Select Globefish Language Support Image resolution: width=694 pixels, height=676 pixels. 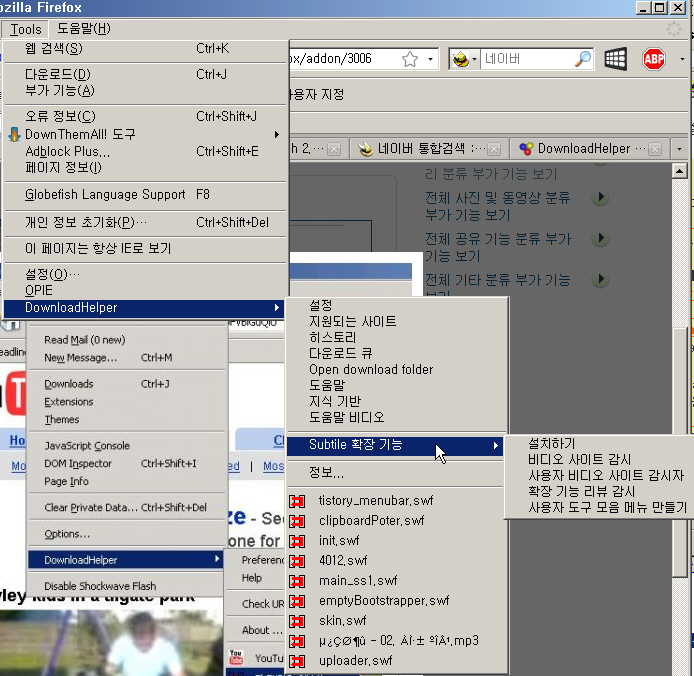click(146, 195)
